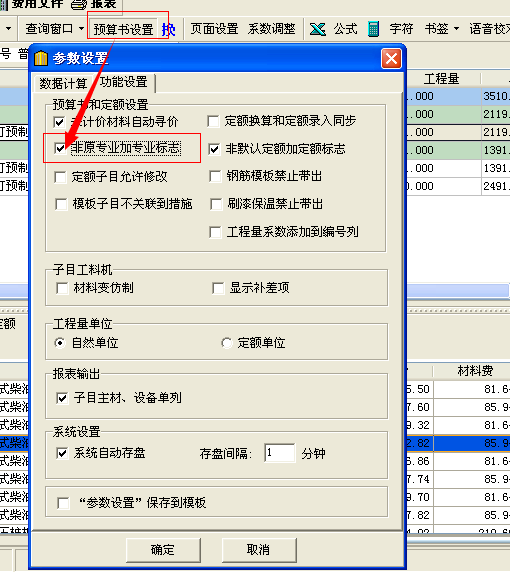Click the blue 换 icon in toolbar

coord(169,29)
